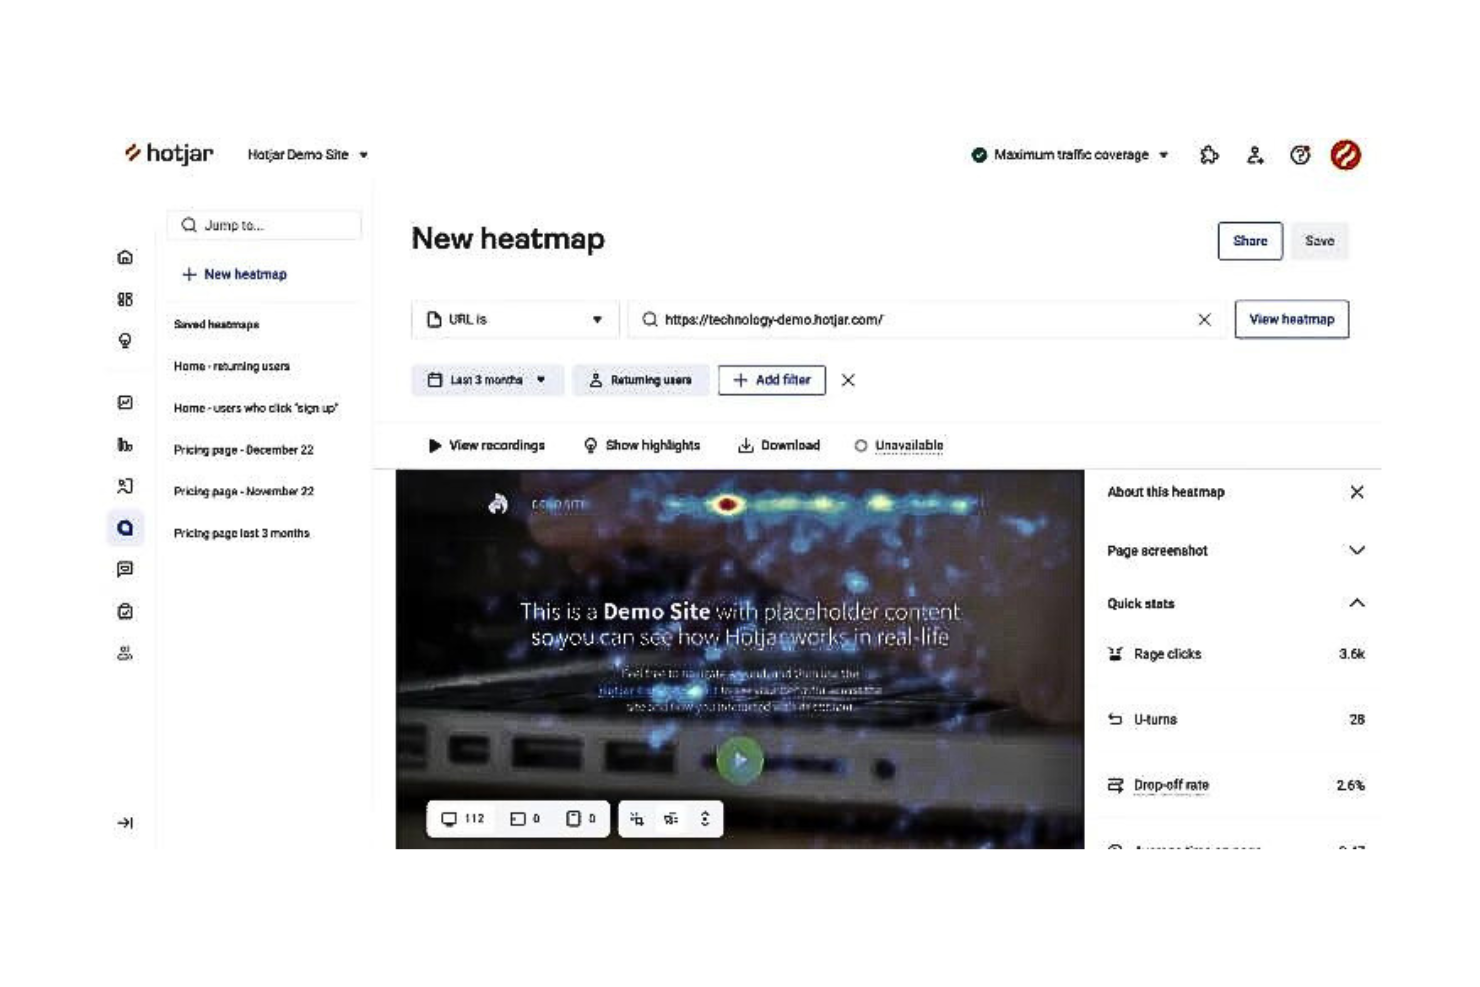This screenshot has width=1480, height=987.
Task: Select the active heatmaps icon in sidebar
Action: 125,527
